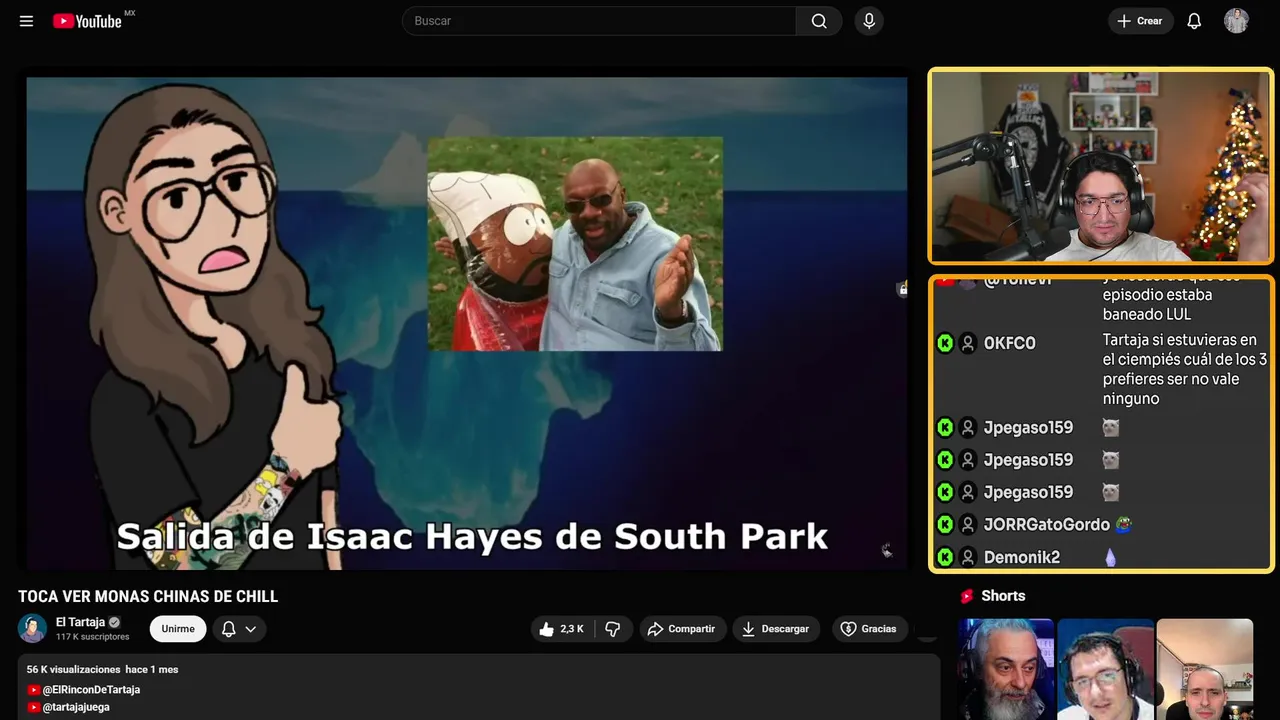Open the El Tartaja channel name link
1280x720 pixels.
(x=80, y=622)
